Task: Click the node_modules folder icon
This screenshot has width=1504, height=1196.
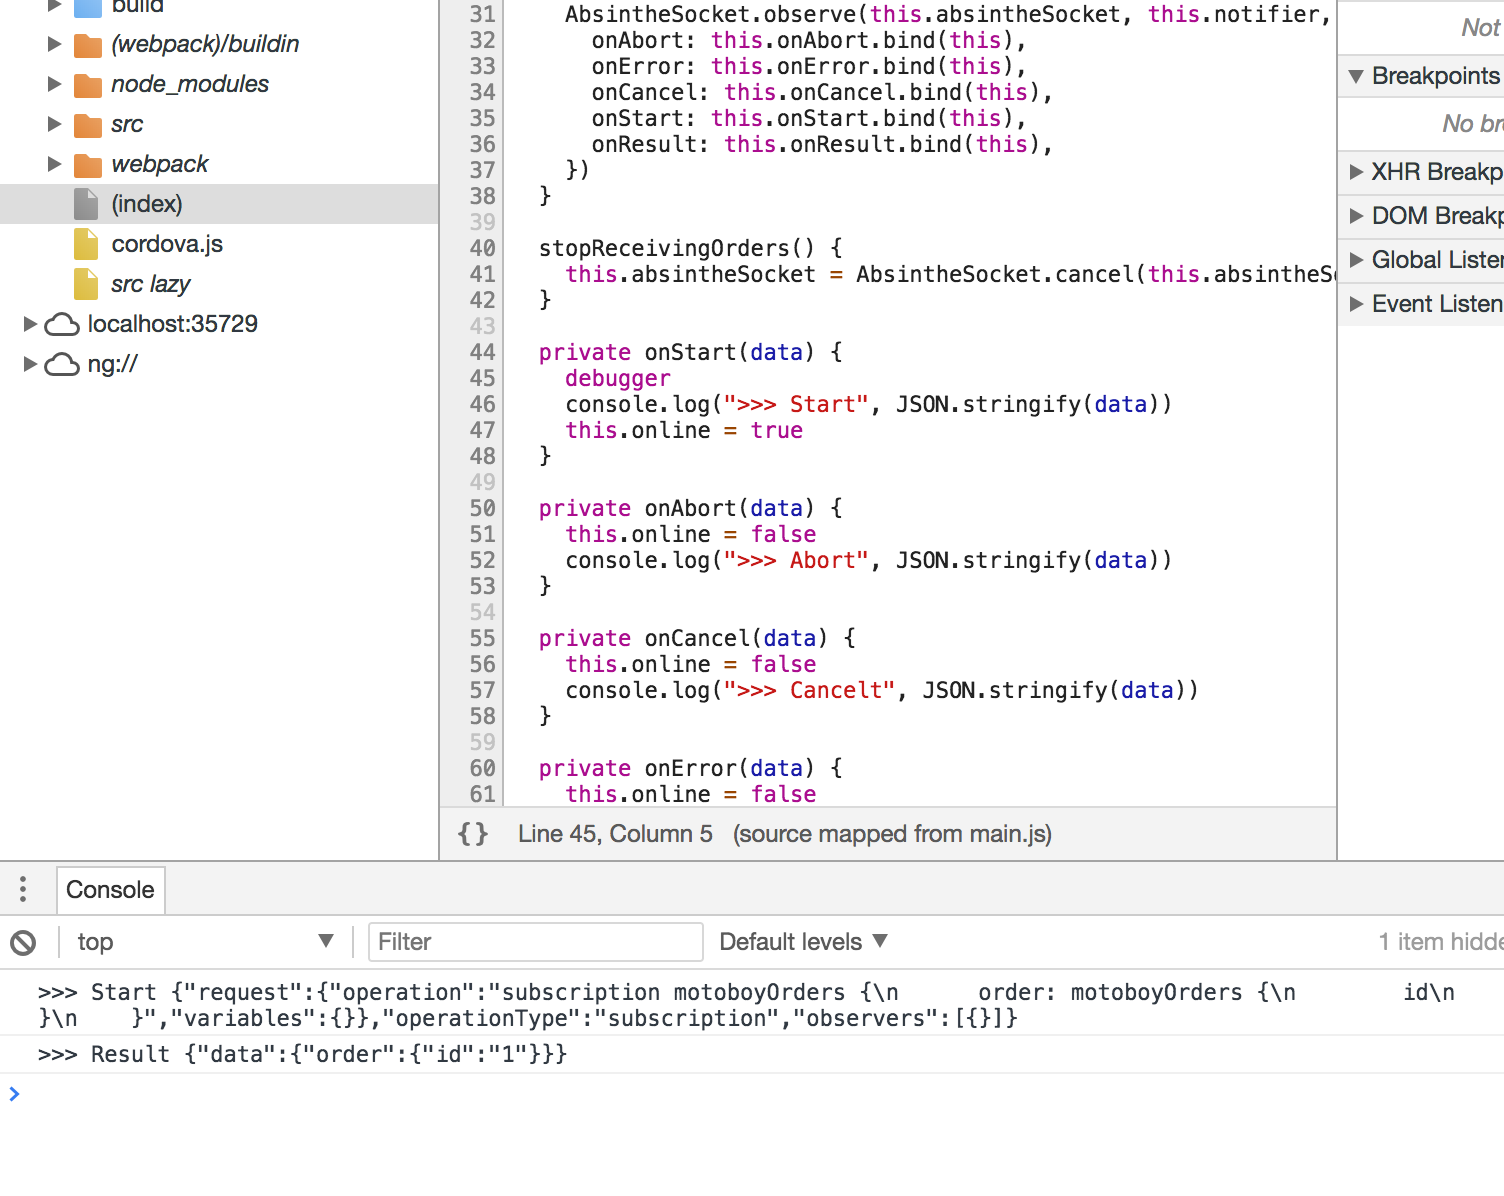Action: coord(86,84)
